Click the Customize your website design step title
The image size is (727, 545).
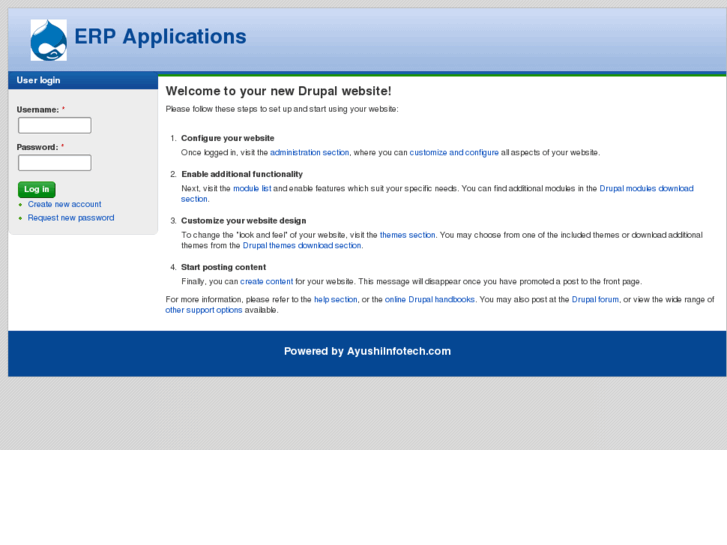tap(244, 221)
